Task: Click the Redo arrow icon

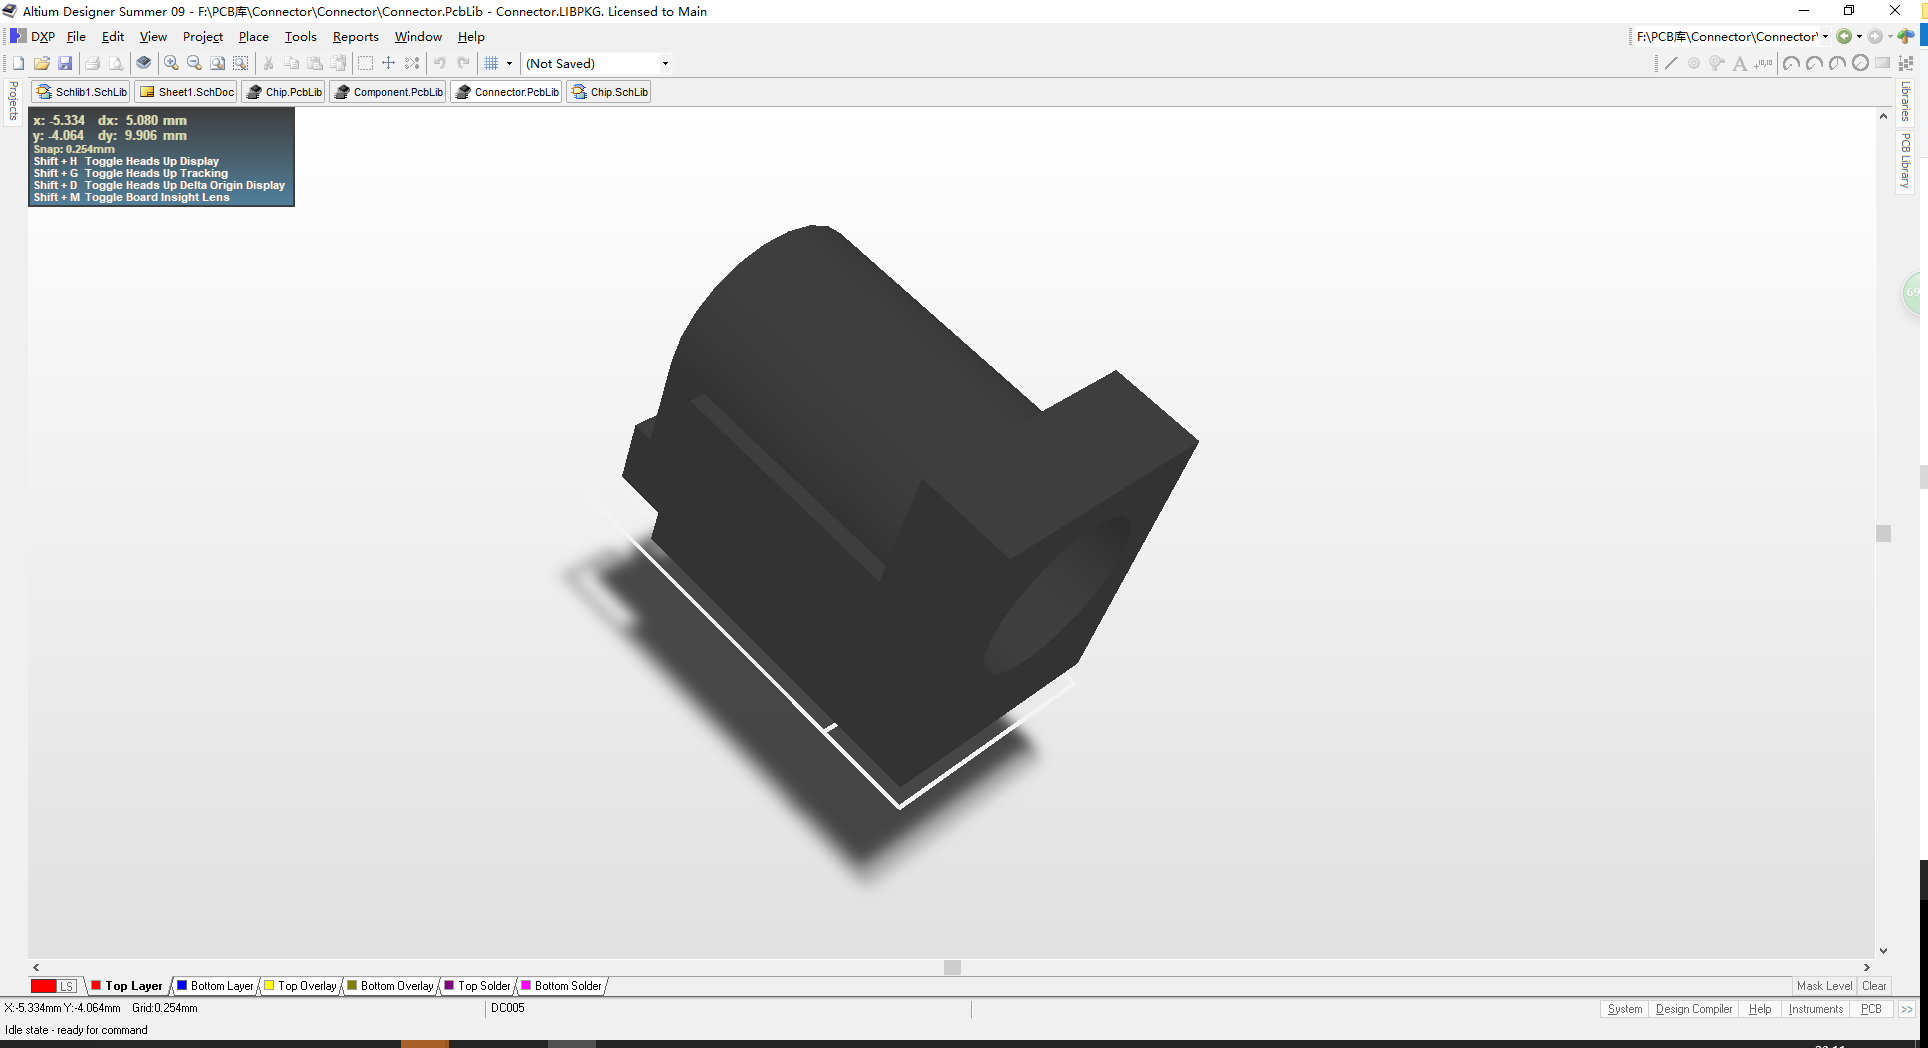Action: click(x=463, y=63)
